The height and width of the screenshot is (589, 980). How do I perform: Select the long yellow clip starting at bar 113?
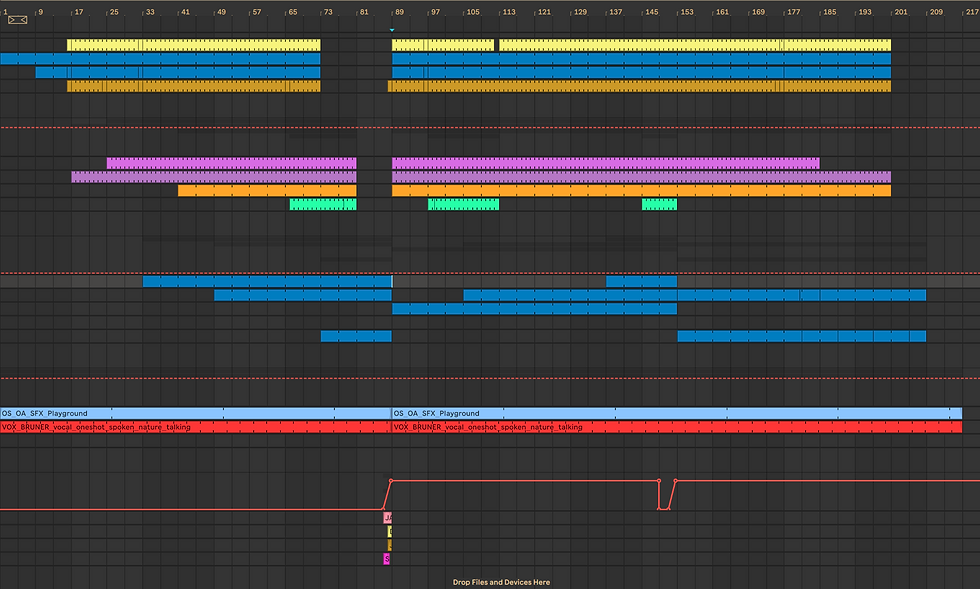tap(695, 45)
